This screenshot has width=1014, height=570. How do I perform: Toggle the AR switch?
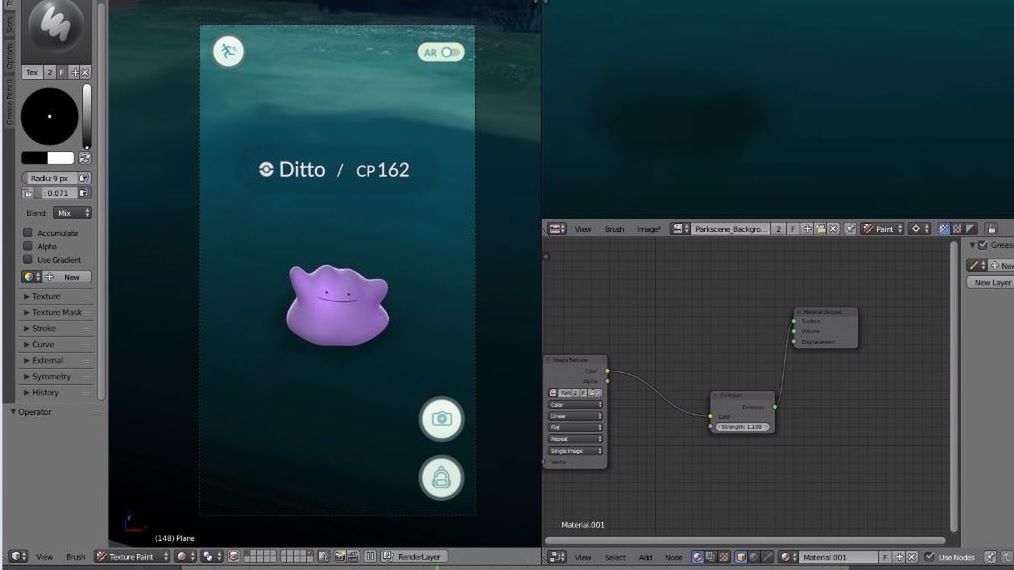click(x=441, y=52)
